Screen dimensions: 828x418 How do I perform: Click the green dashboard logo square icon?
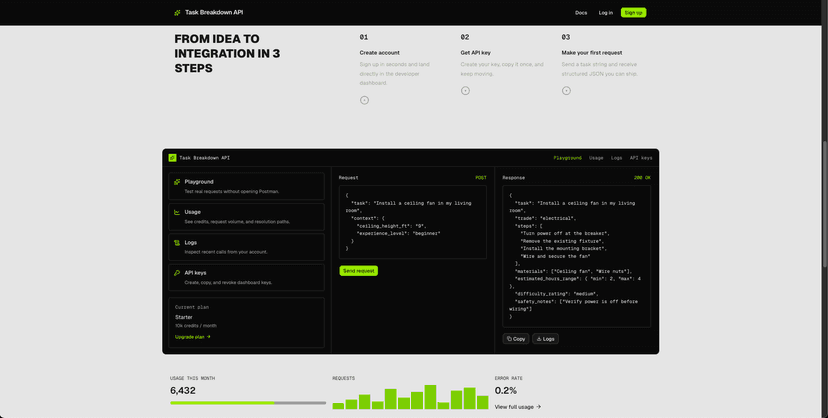point(172,158)
